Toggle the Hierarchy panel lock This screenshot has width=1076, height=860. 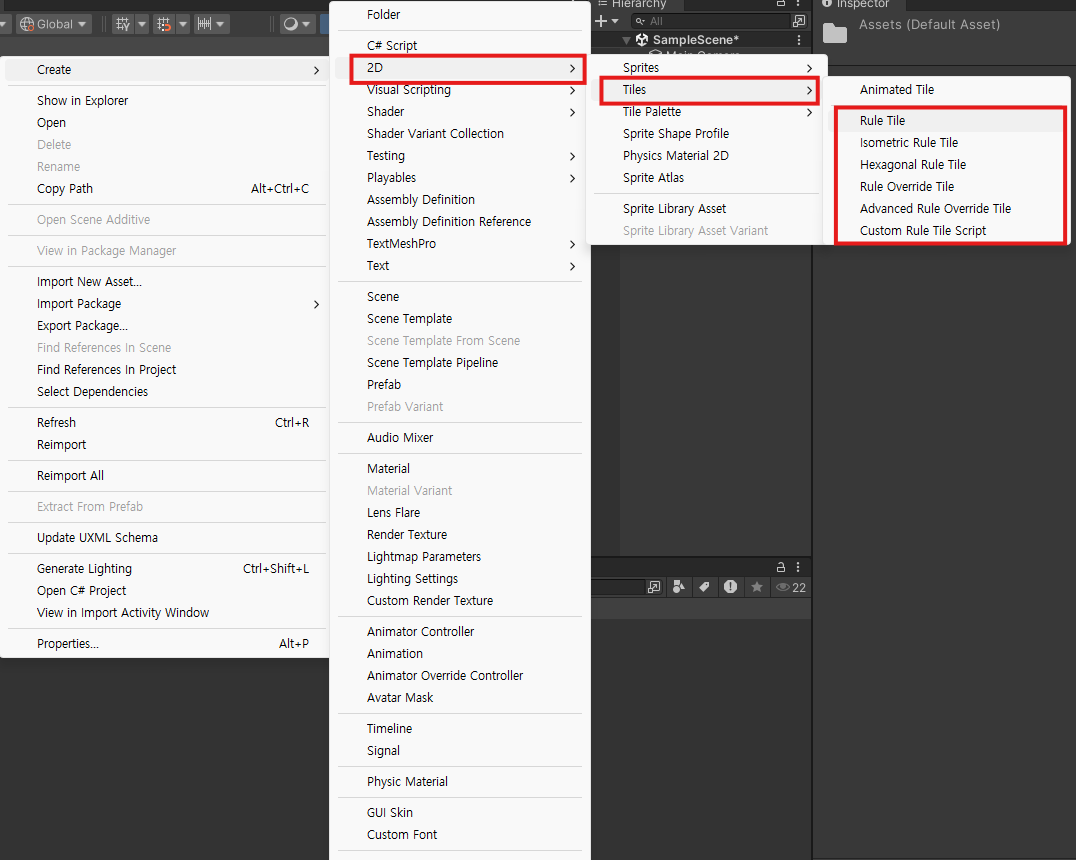781,3
